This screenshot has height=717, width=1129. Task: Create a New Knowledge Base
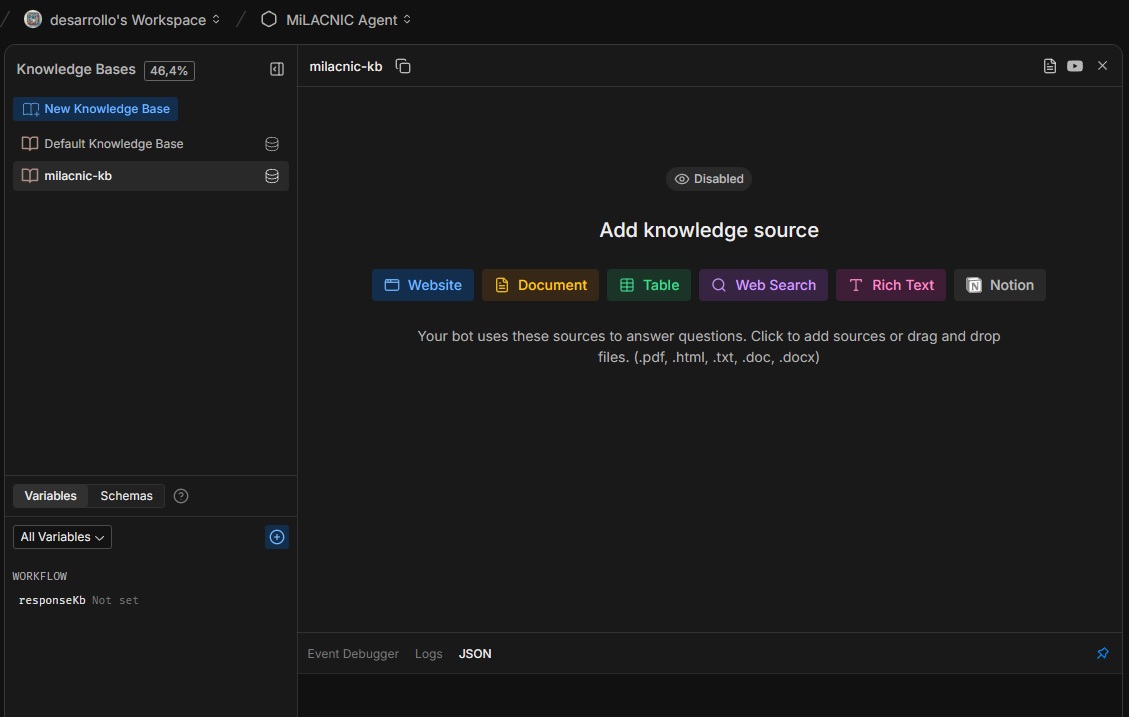pyautogui.click(x=96, y=109)
